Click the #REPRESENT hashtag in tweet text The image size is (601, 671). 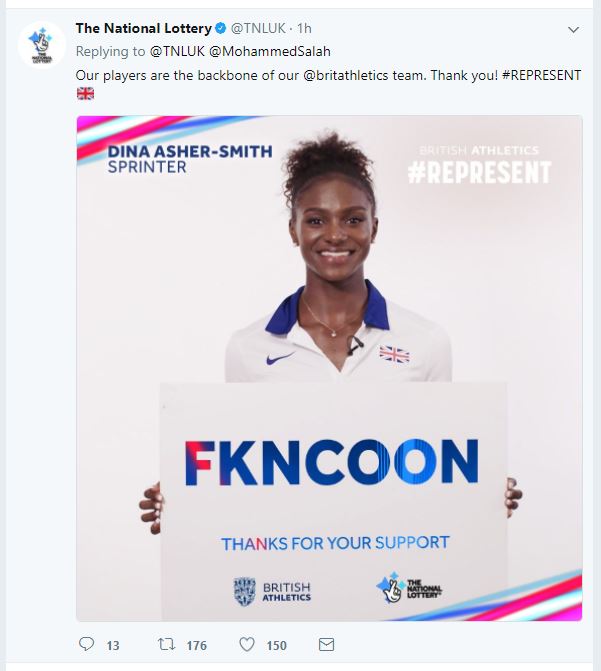tap(541, 75)
